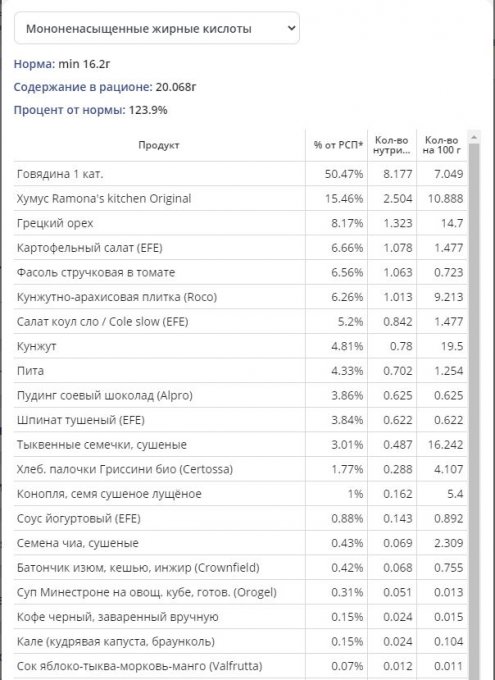Image resolution: width=495 pixels, height=680 pixels.
Task: Select the Говядина 1 кат. row
Action: 240,174
